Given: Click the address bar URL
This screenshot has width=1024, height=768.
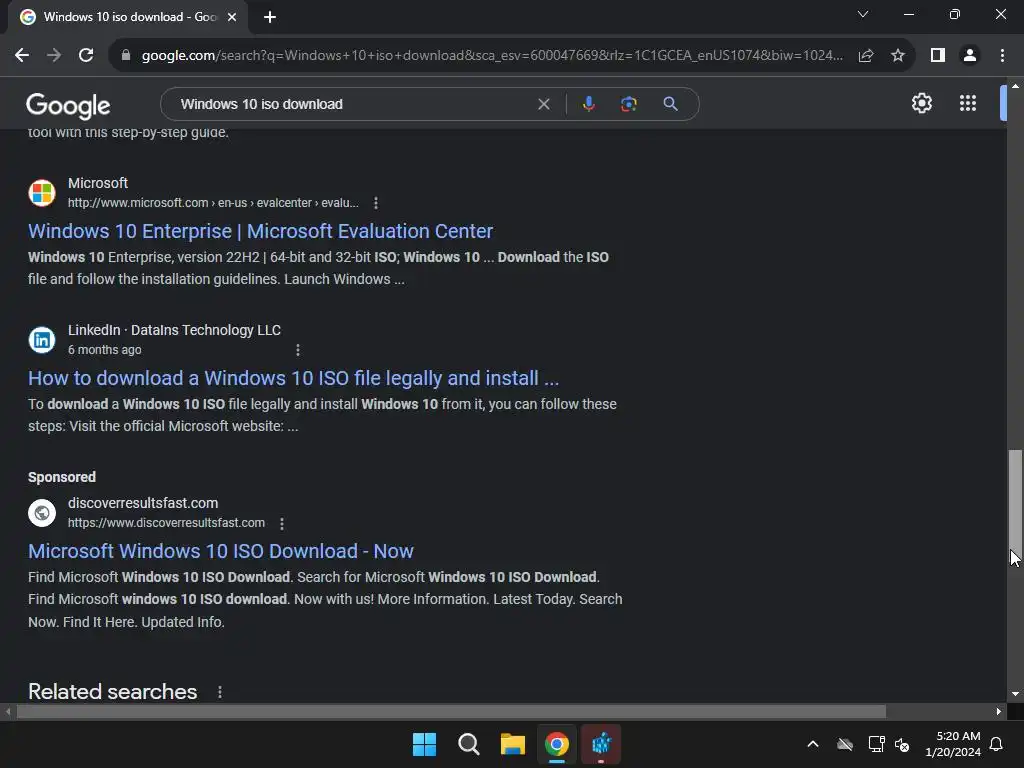Looking at the screenshot, I should (x=492, y=56).
